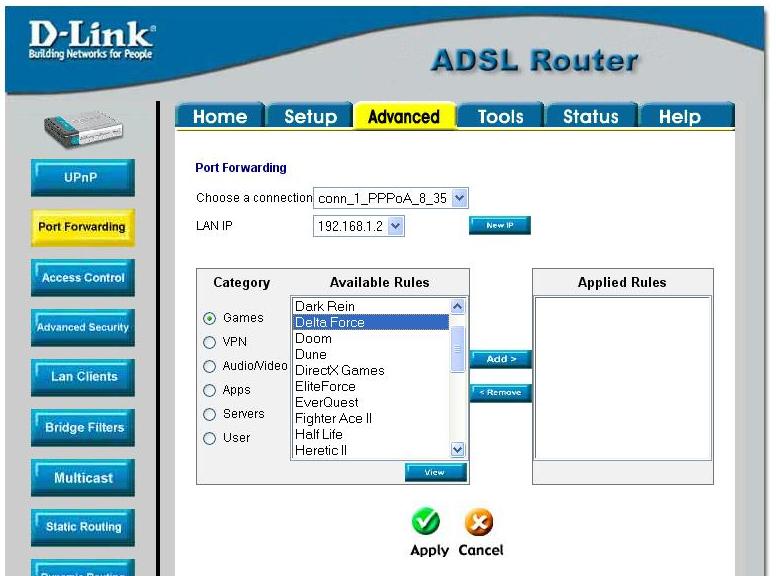Open the LAN IP dropdown
The image size is (776, 576).
(x=359, y=226)
